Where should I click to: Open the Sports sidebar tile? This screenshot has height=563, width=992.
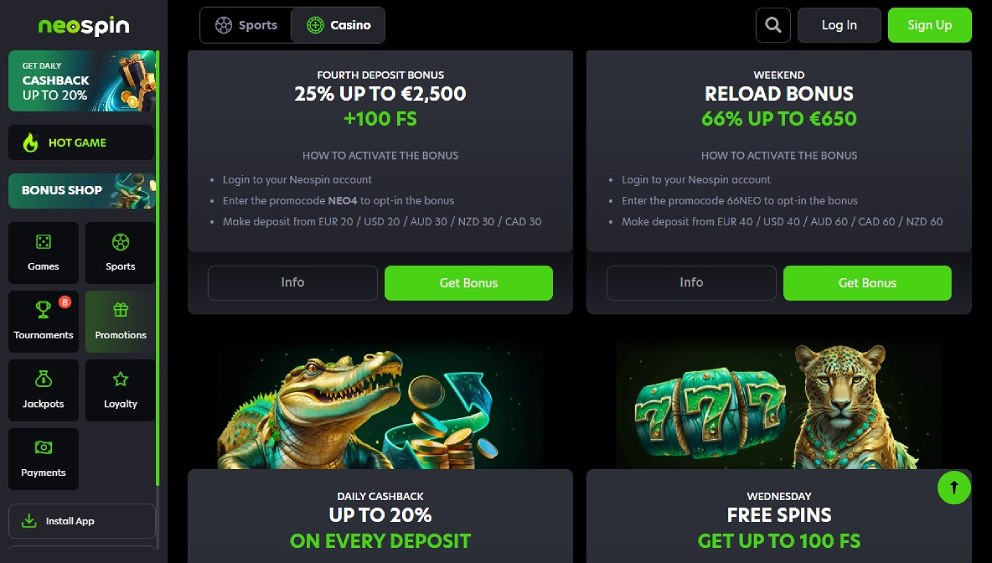tap(120, 252)
